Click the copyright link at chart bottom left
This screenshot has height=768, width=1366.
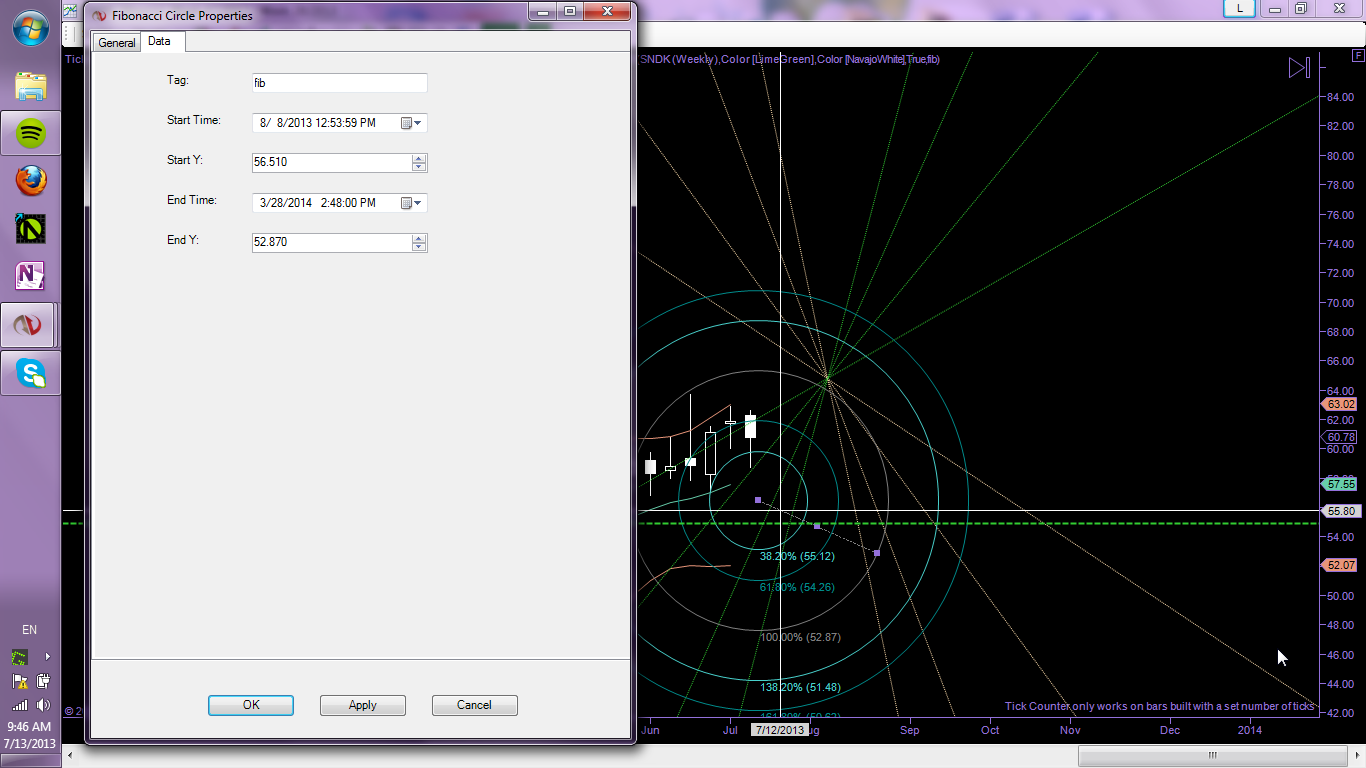coord(72,711)
